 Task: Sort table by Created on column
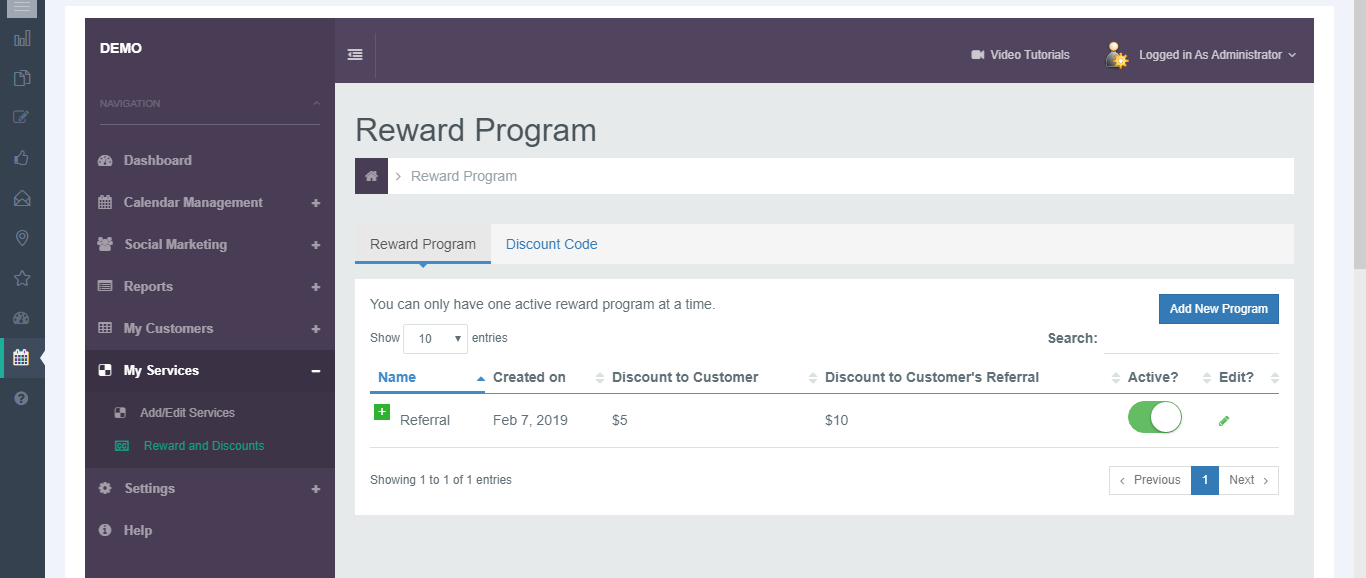[529, 378]
